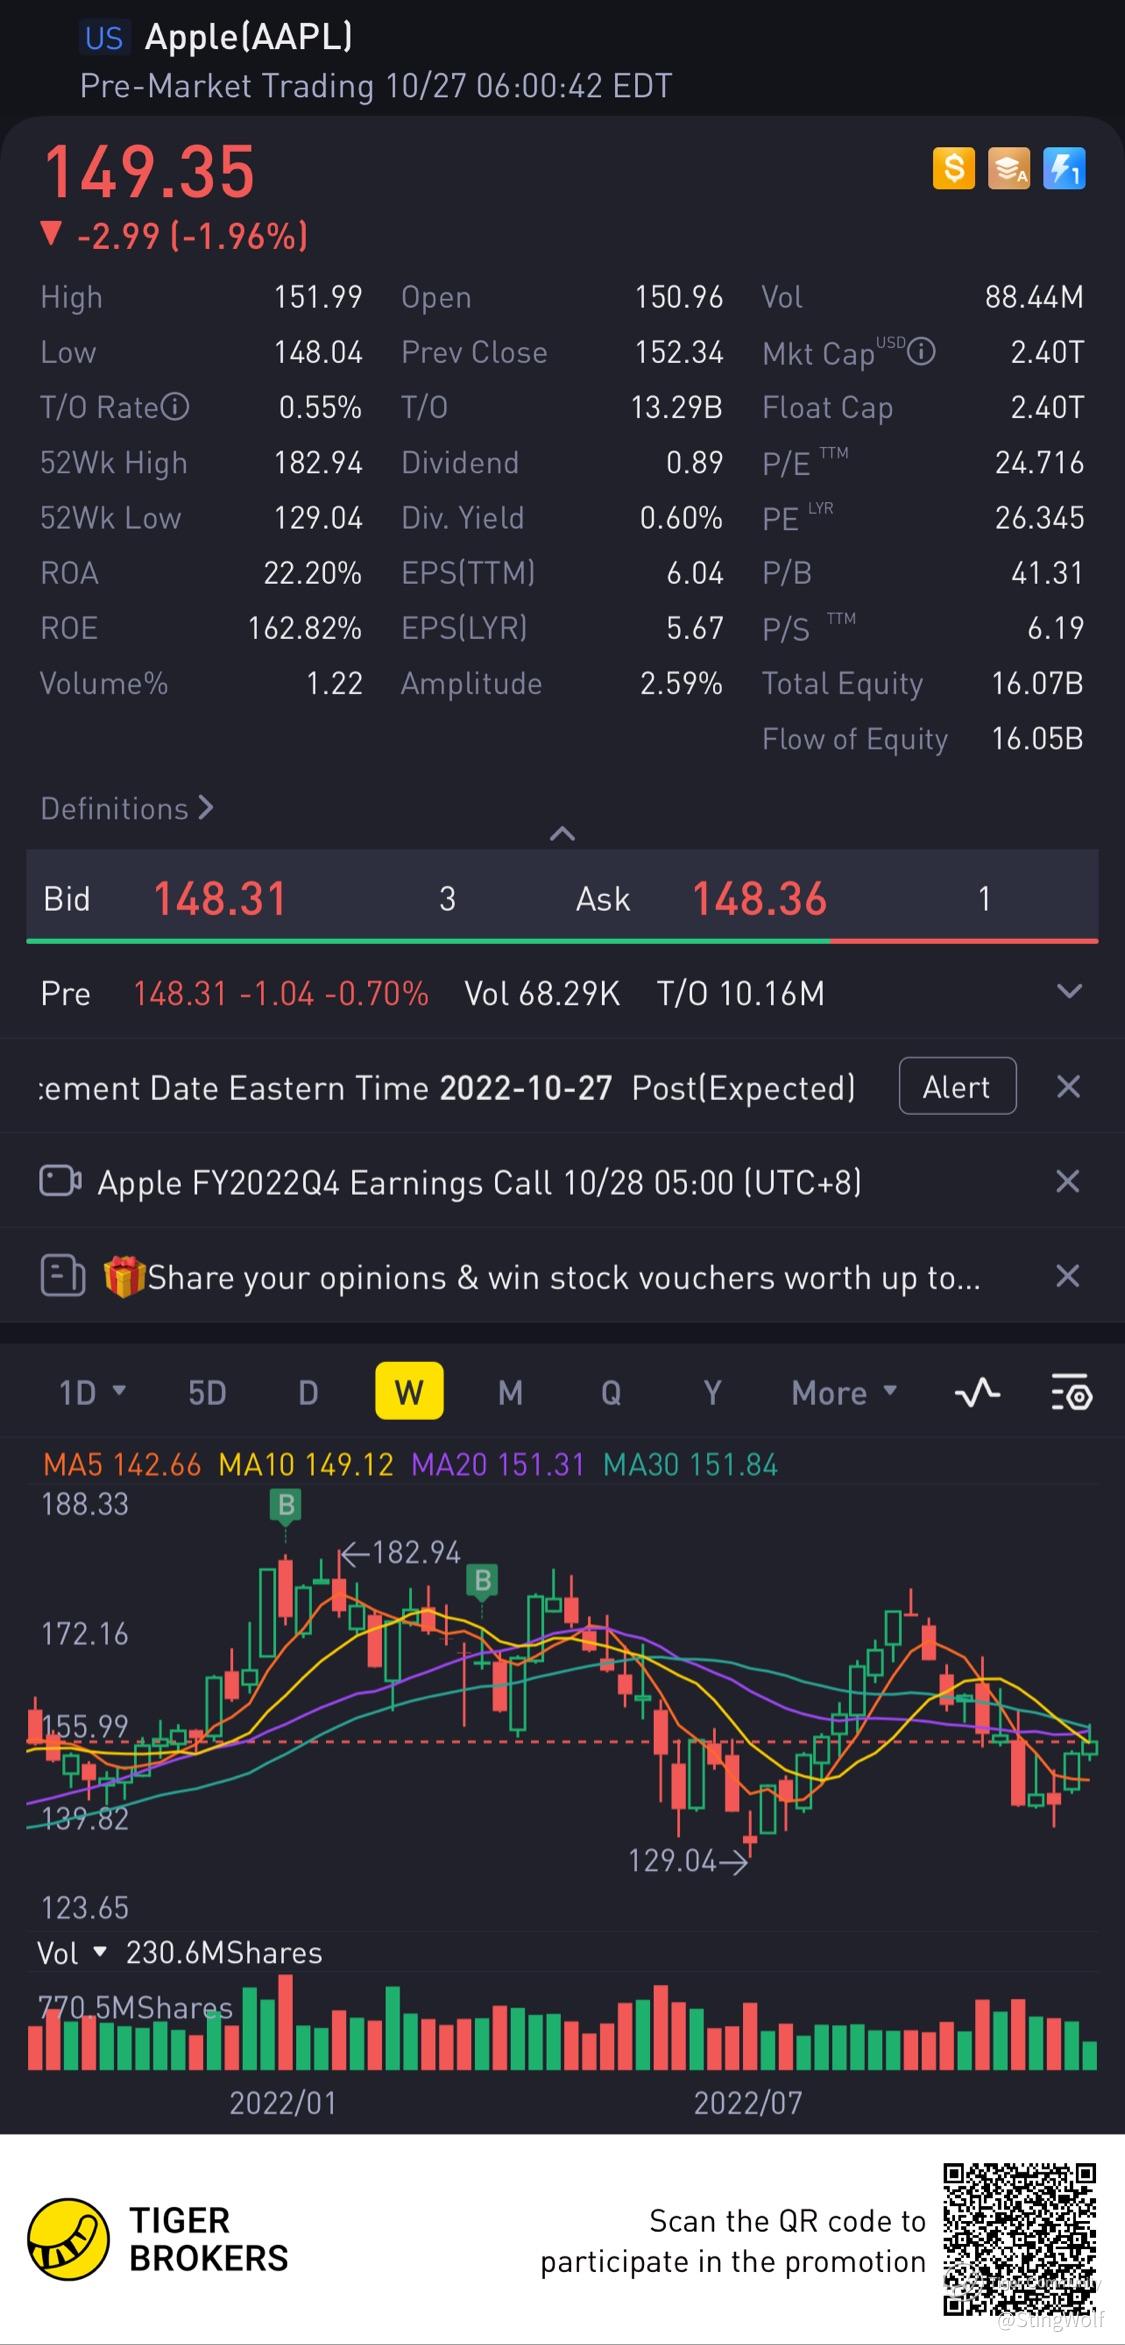Open the chart indicator waveform icon
The image size is (1125, 2345).
click(977, 1392)
